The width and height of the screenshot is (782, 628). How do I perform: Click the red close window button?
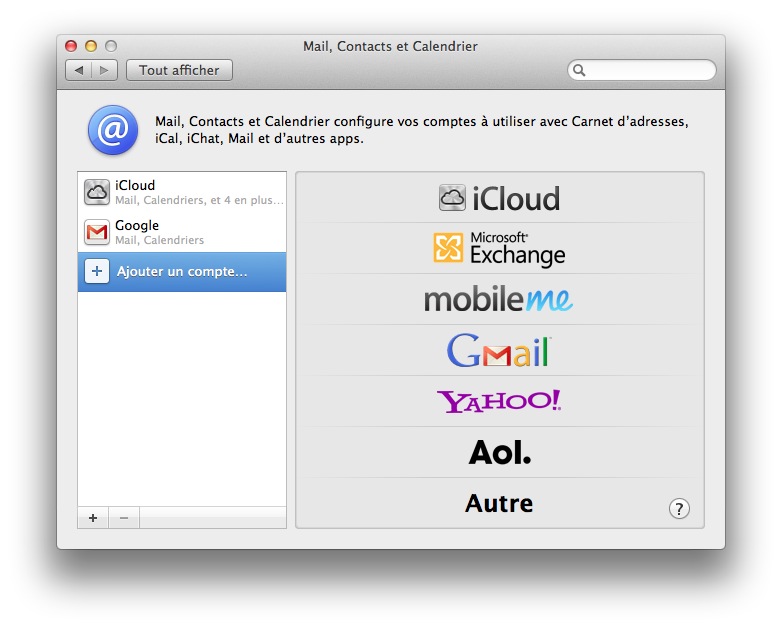71,46
